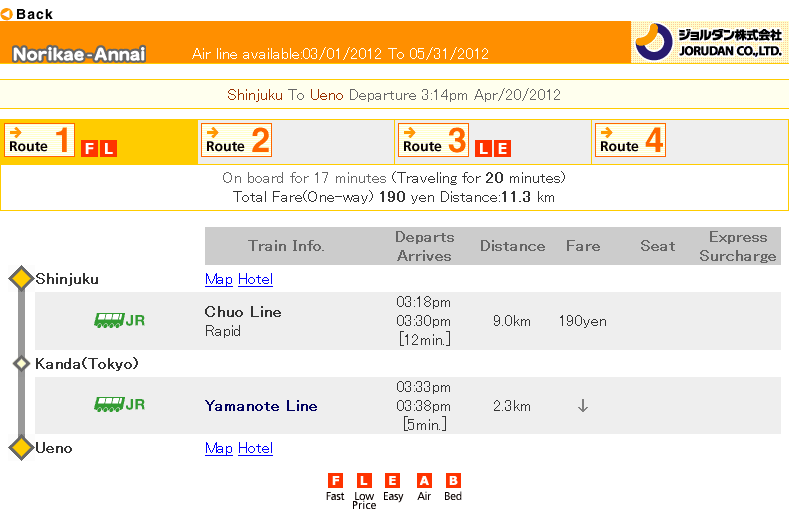The height and width of the screenshot is (519, 790).
Task: Click the JR train icon for Chuo Line
Action: pos(119,320)
